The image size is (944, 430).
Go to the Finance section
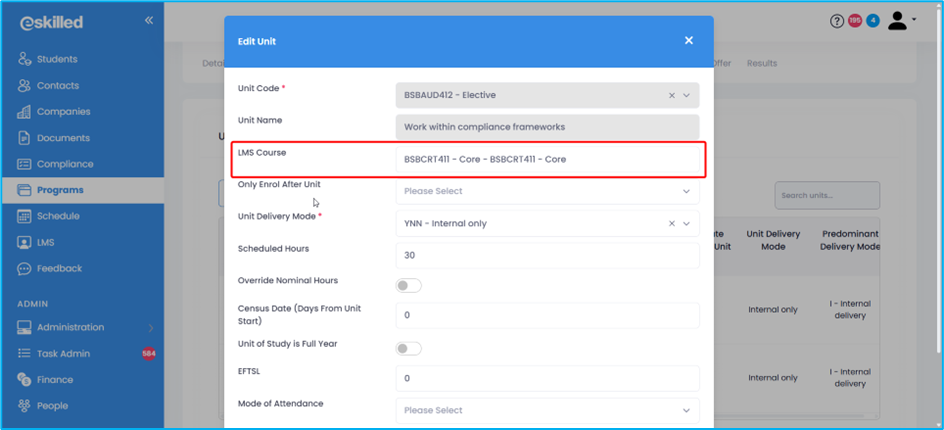(x=55, y=380)
